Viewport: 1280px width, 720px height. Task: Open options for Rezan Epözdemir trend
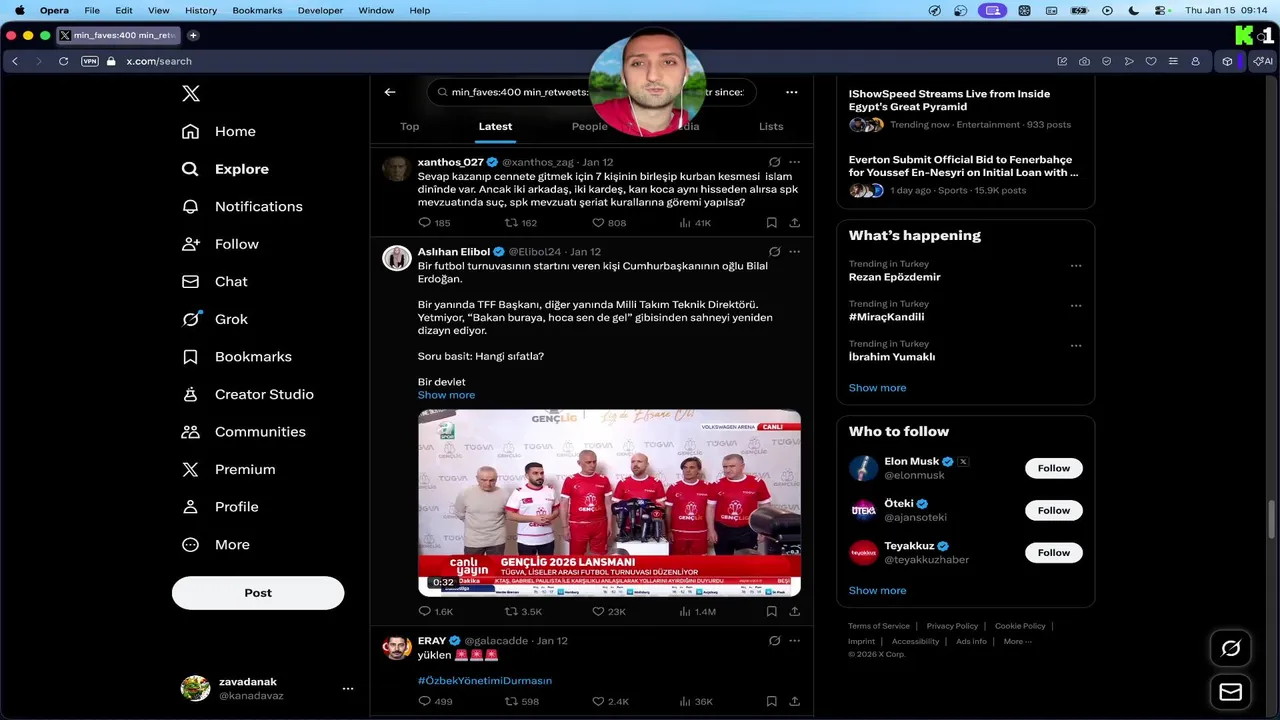pos(1076,266)
